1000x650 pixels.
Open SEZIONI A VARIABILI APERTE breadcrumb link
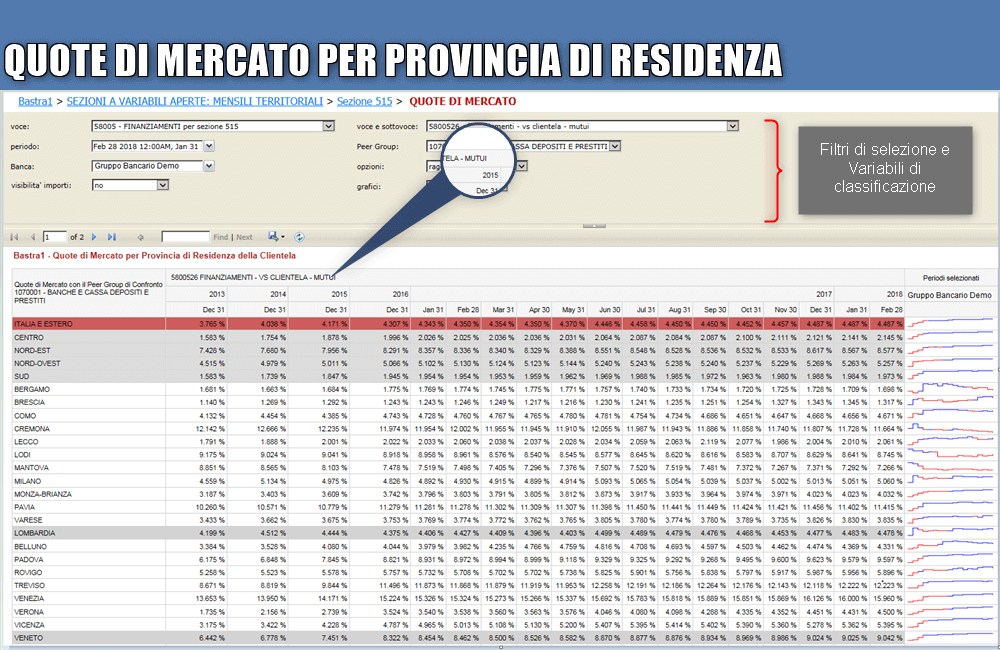click(x=195, y=101)
